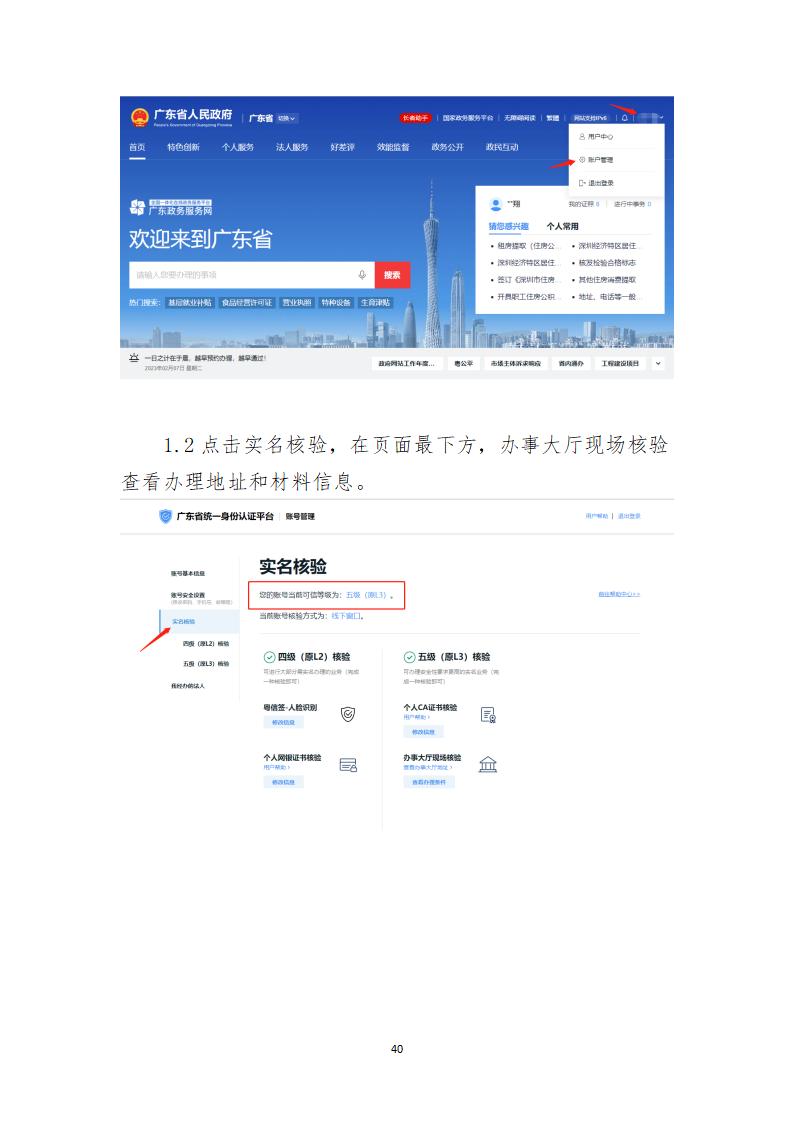Click the 线下窗口 verification method link
This screenshot has height=1122, width=793.
tap(346, 615)
